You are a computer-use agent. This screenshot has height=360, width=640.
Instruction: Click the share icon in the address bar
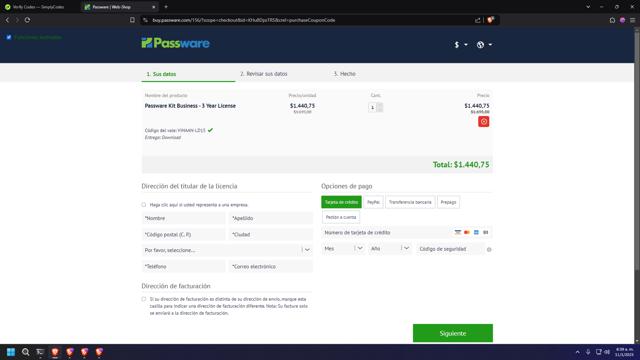pyautogui.click(x=478, y=20)
